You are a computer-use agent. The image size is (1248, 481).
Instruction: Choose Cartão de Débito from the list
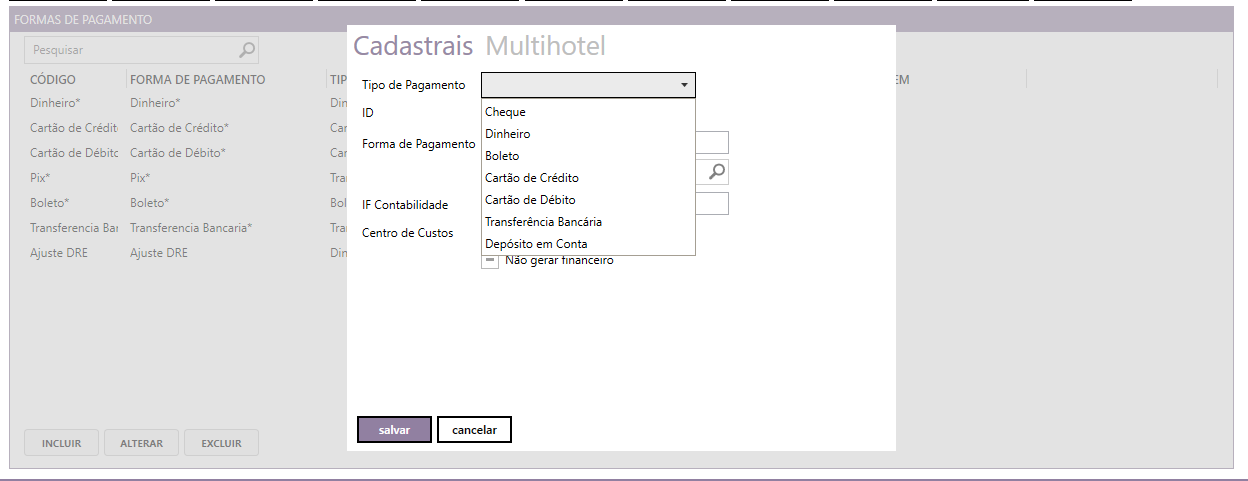pyautogui.click(x=530, y=200)
